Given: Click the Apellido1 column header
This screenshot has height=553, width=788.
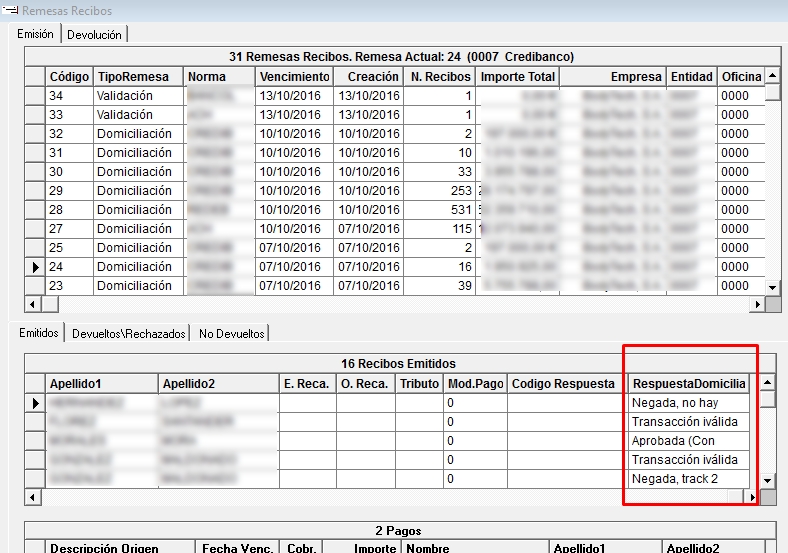Looking at the screenshot, I should (x=102, y=384).
